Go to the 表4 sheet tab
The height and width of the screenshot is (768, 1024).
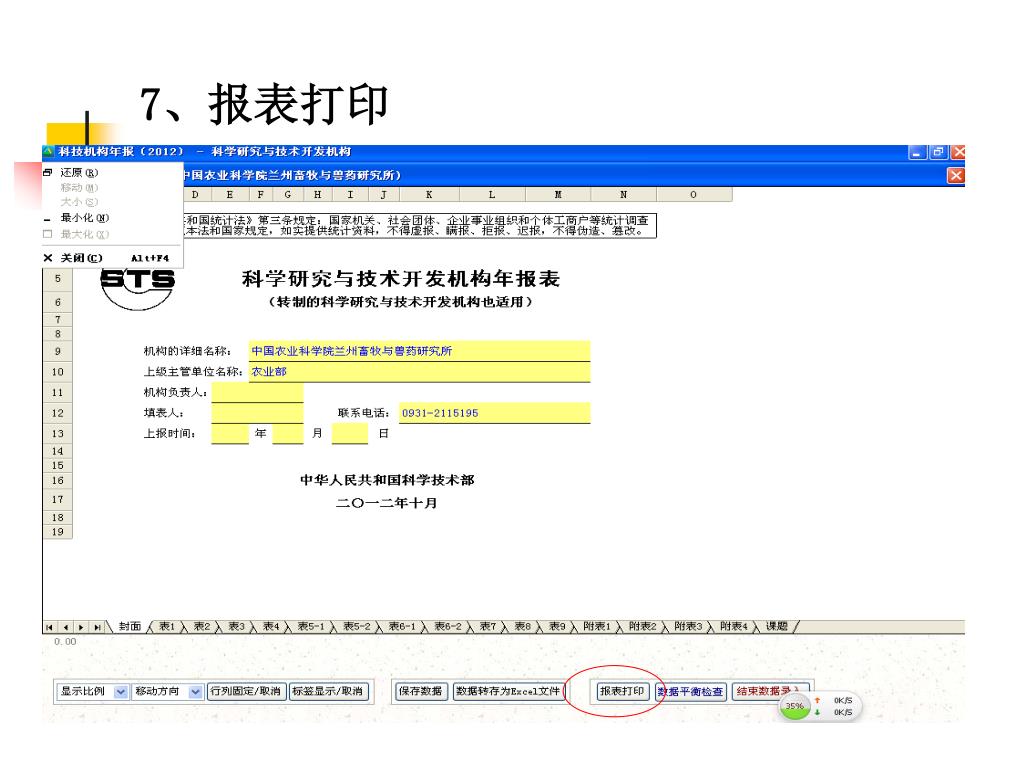point(271,626)
